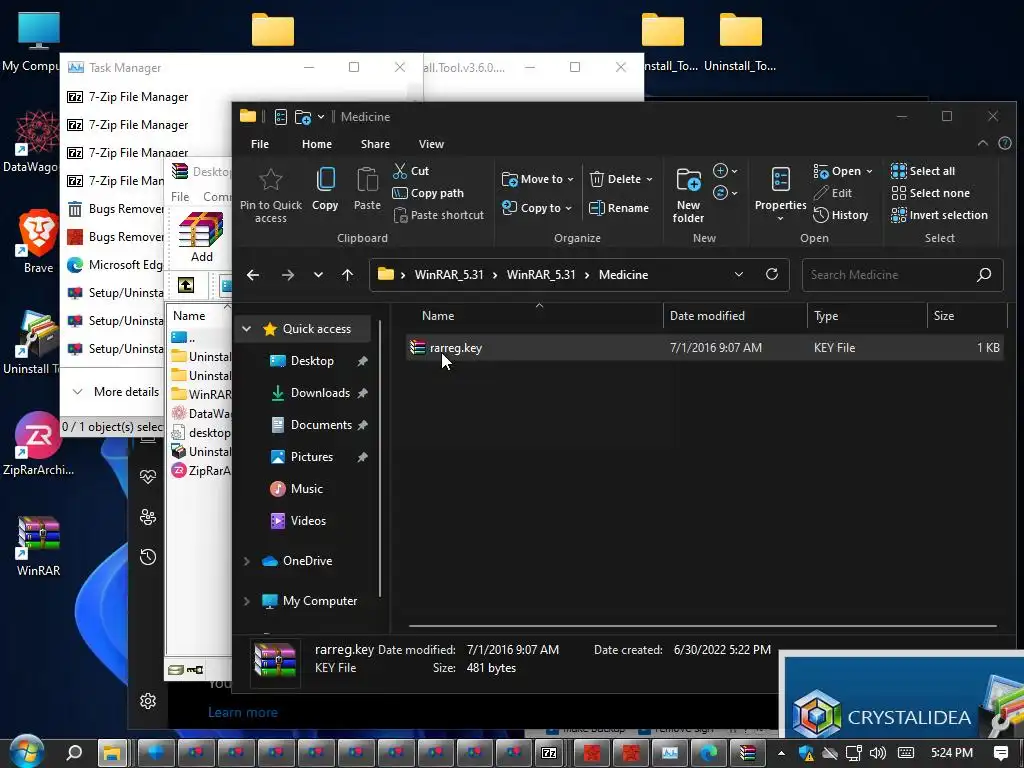The image size is (1024, 768).
Task: Delete the selected item
Action: coord(615,179)
